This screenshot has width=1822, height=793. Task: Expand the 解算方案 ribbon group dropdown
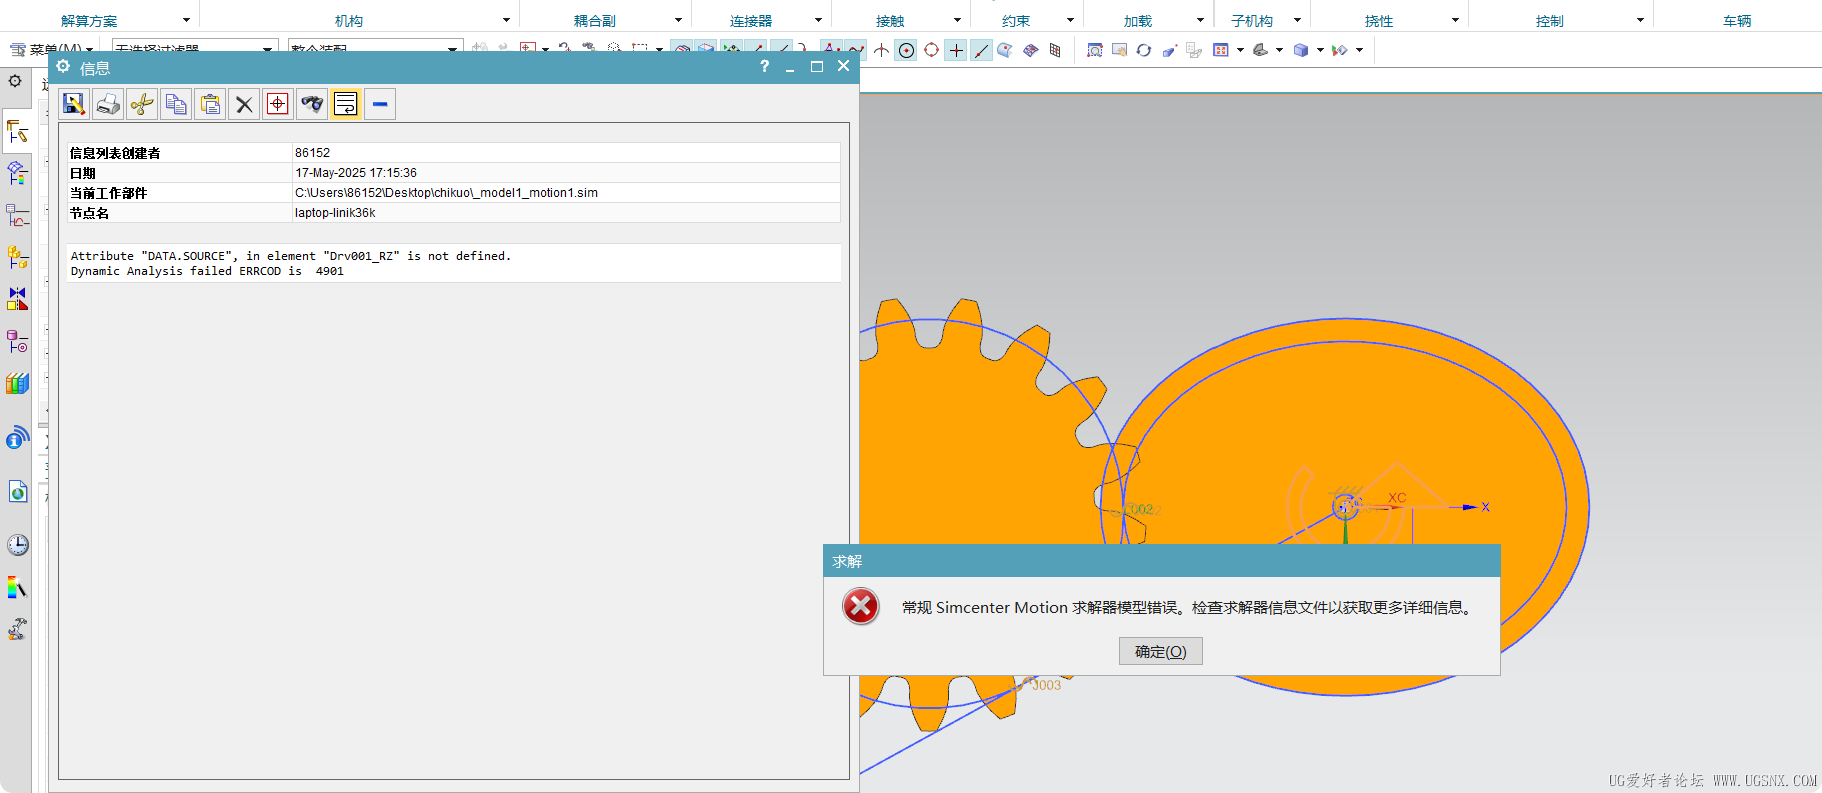pyautogui.click(x=186, y=20)
